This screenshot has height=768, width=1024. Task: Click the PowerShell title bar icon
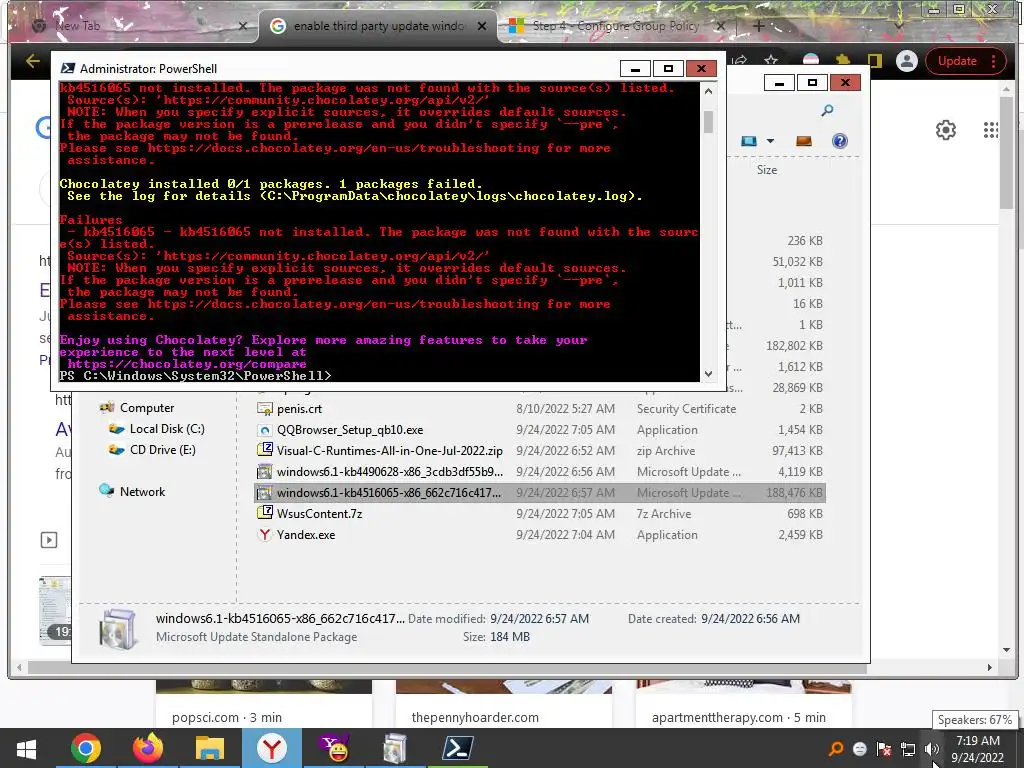[67, 69]
